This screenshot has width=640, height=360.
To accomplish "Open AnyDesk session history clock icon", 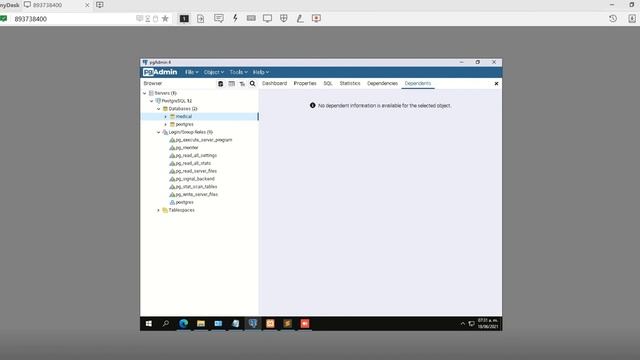I will click(613, 18).
